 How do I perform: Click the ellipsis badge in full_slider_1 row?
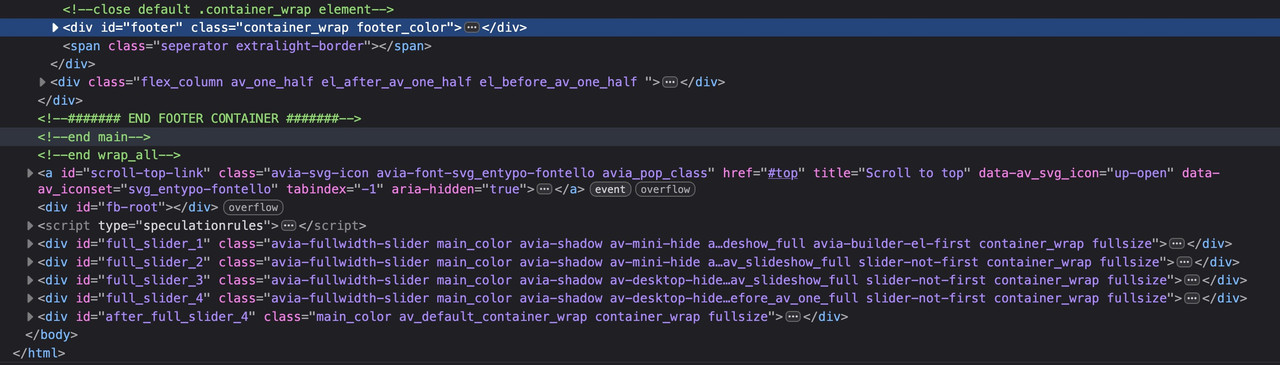coord(1177,244)
